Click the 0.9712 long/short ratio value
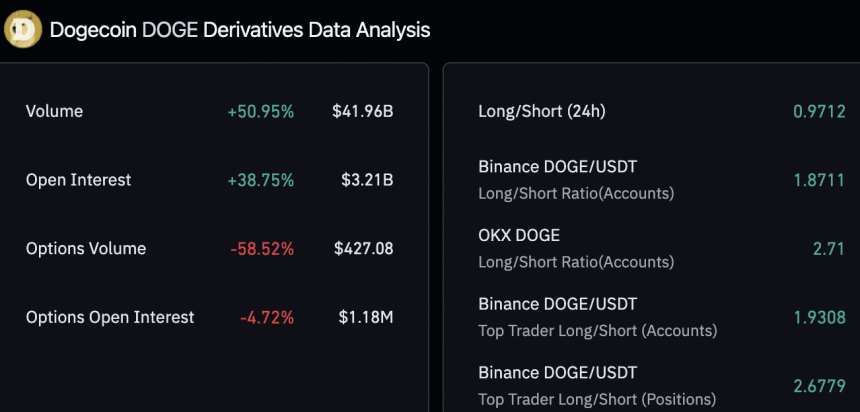Screen dimensions: 860x412 (x=819, y=111)
